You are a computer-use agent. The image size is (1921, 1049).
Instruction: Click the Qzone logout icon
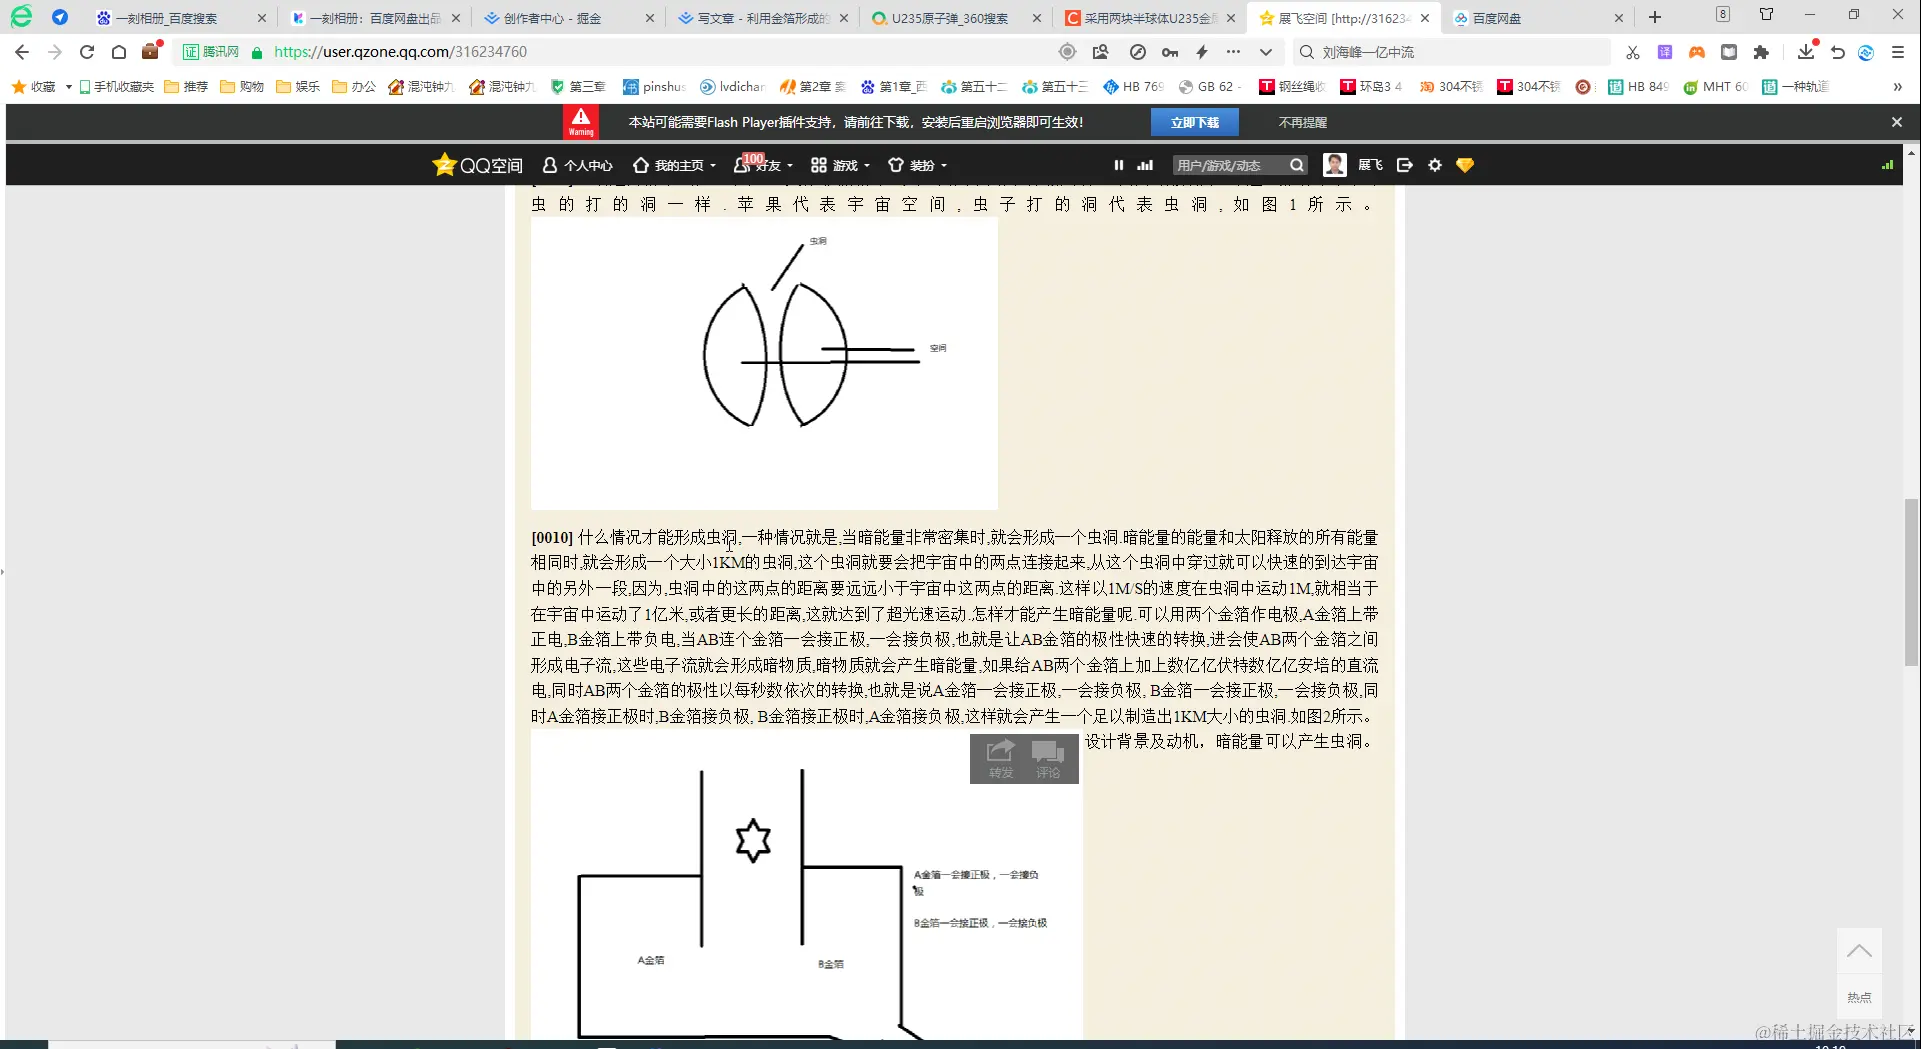pos(1404,165)
